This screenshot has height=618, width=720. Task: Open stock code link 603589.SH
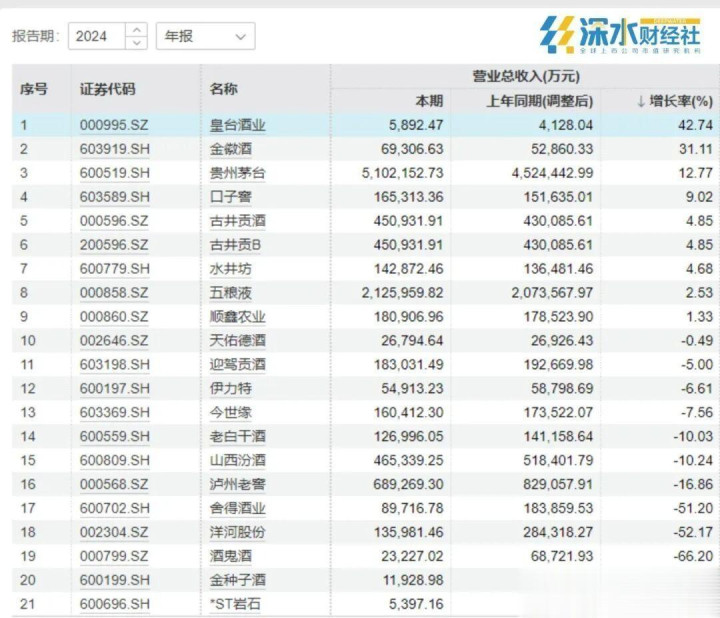click(114, 197)
